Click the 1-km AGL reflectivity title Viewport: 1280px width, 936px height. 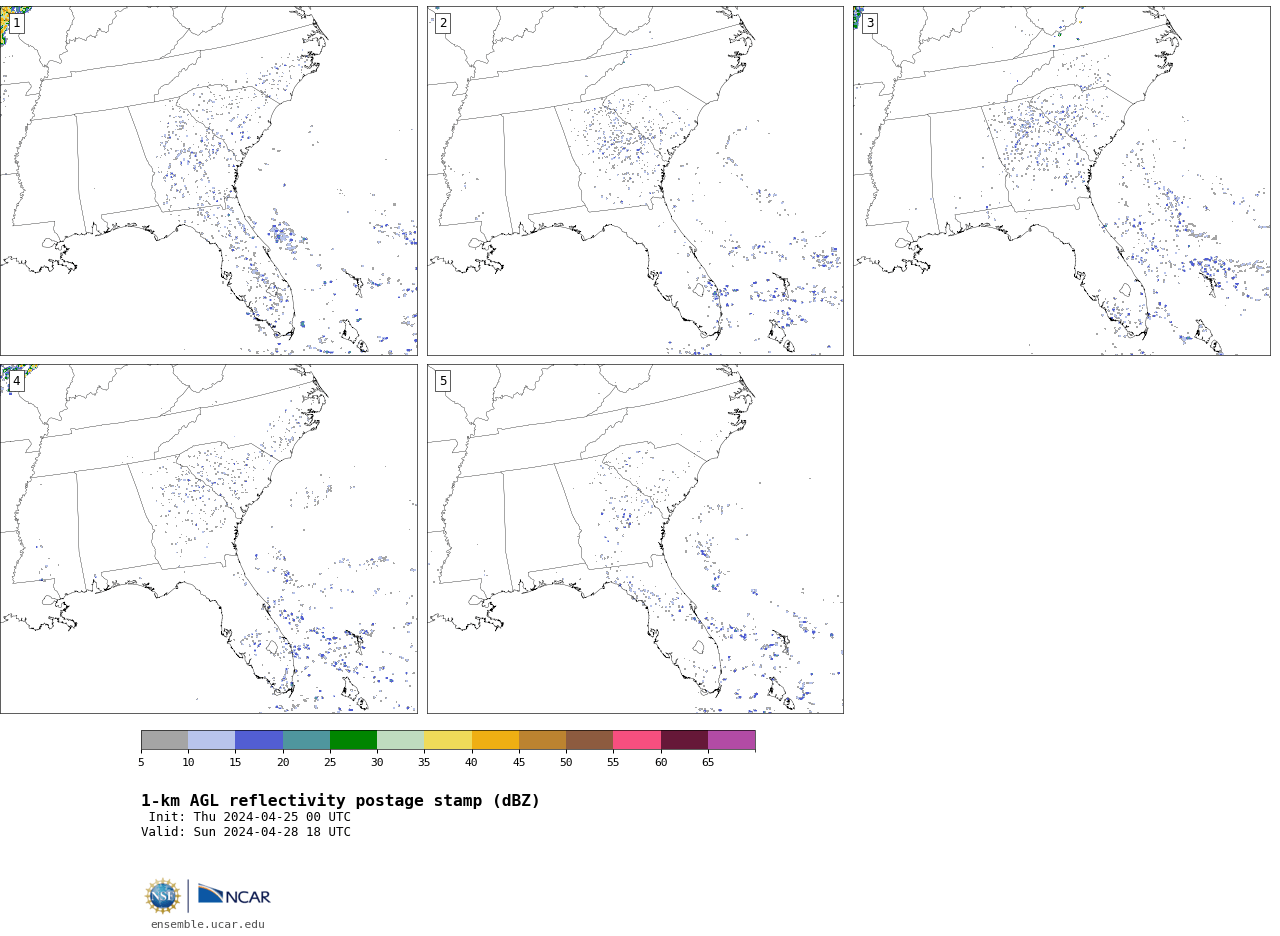pos(340,801)
